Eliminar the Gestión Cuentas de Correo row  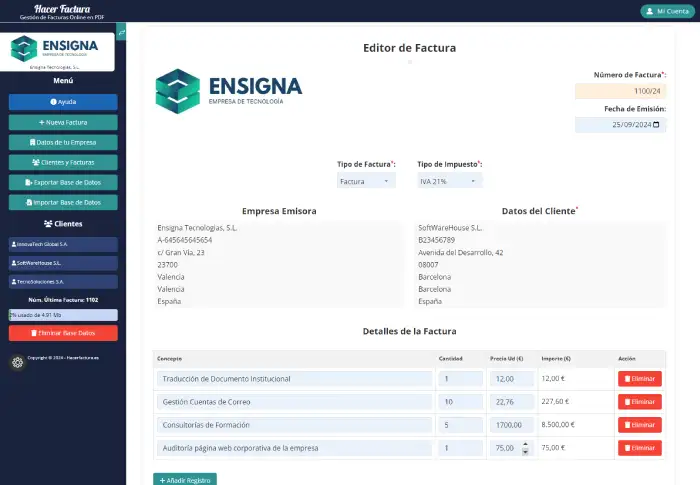[x=640, y=402]
